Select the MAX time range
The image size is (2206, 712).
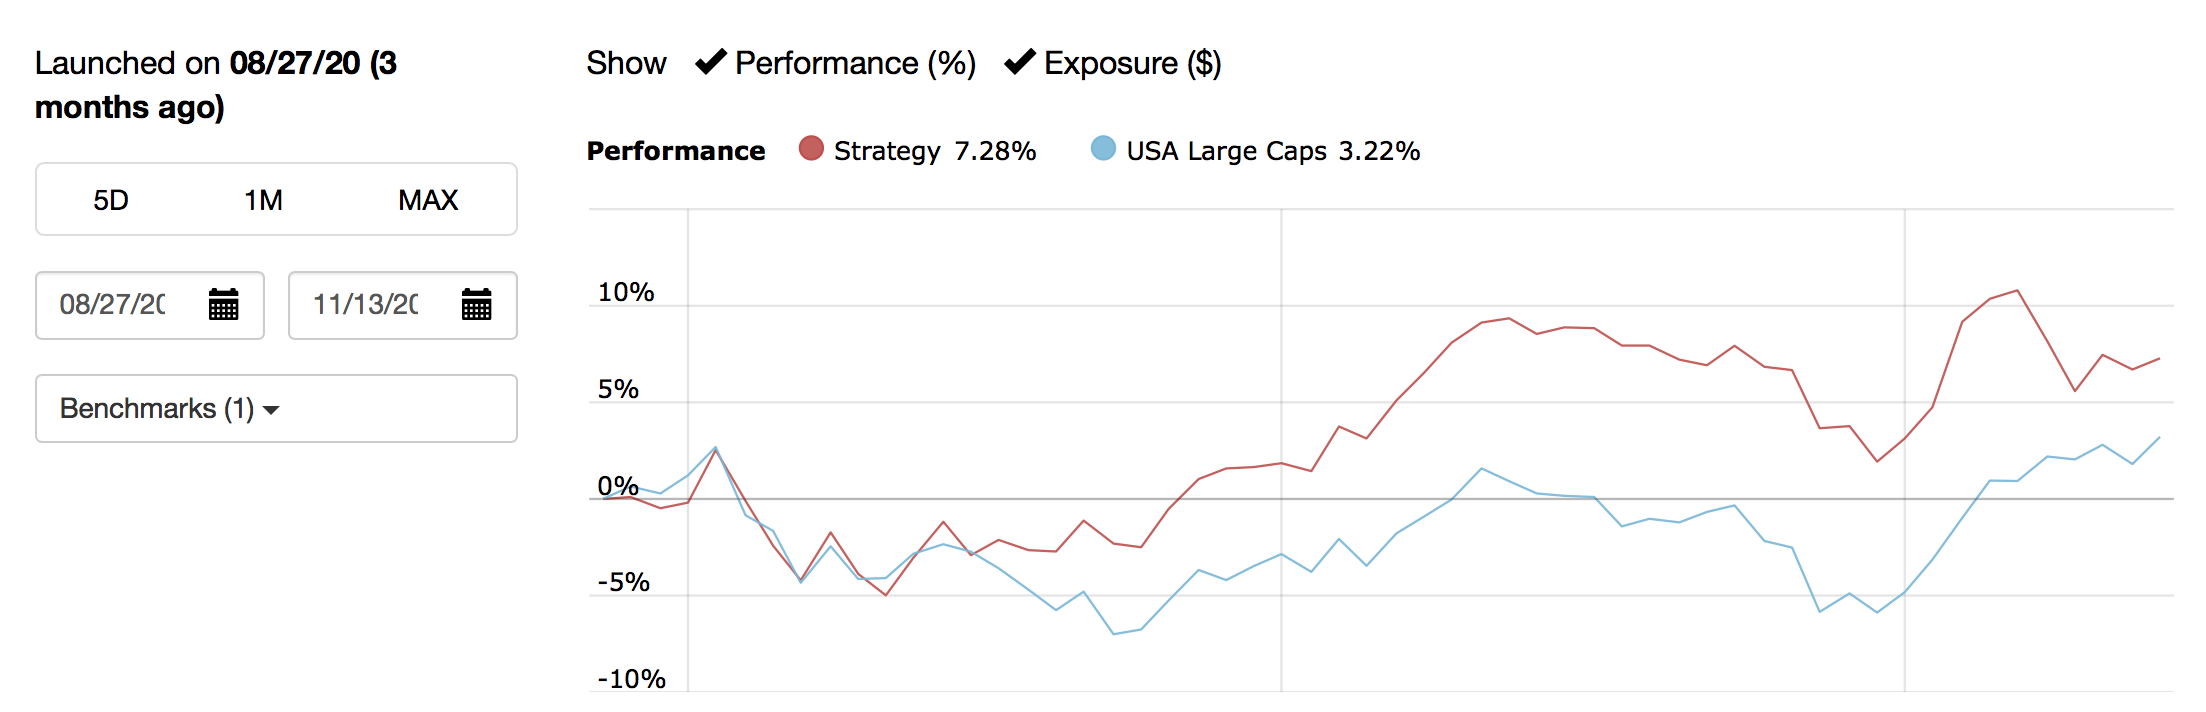click(x=428, y=200)
